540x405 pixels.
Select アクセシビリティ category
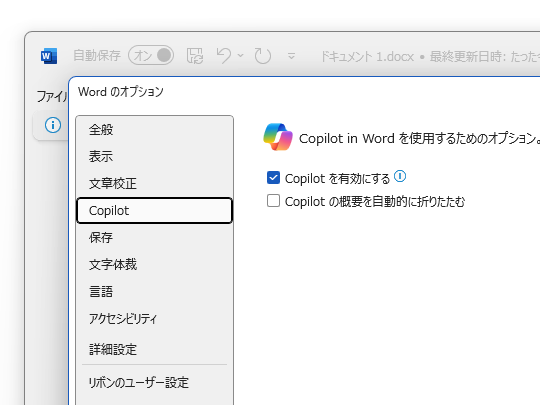coord(154,319)
